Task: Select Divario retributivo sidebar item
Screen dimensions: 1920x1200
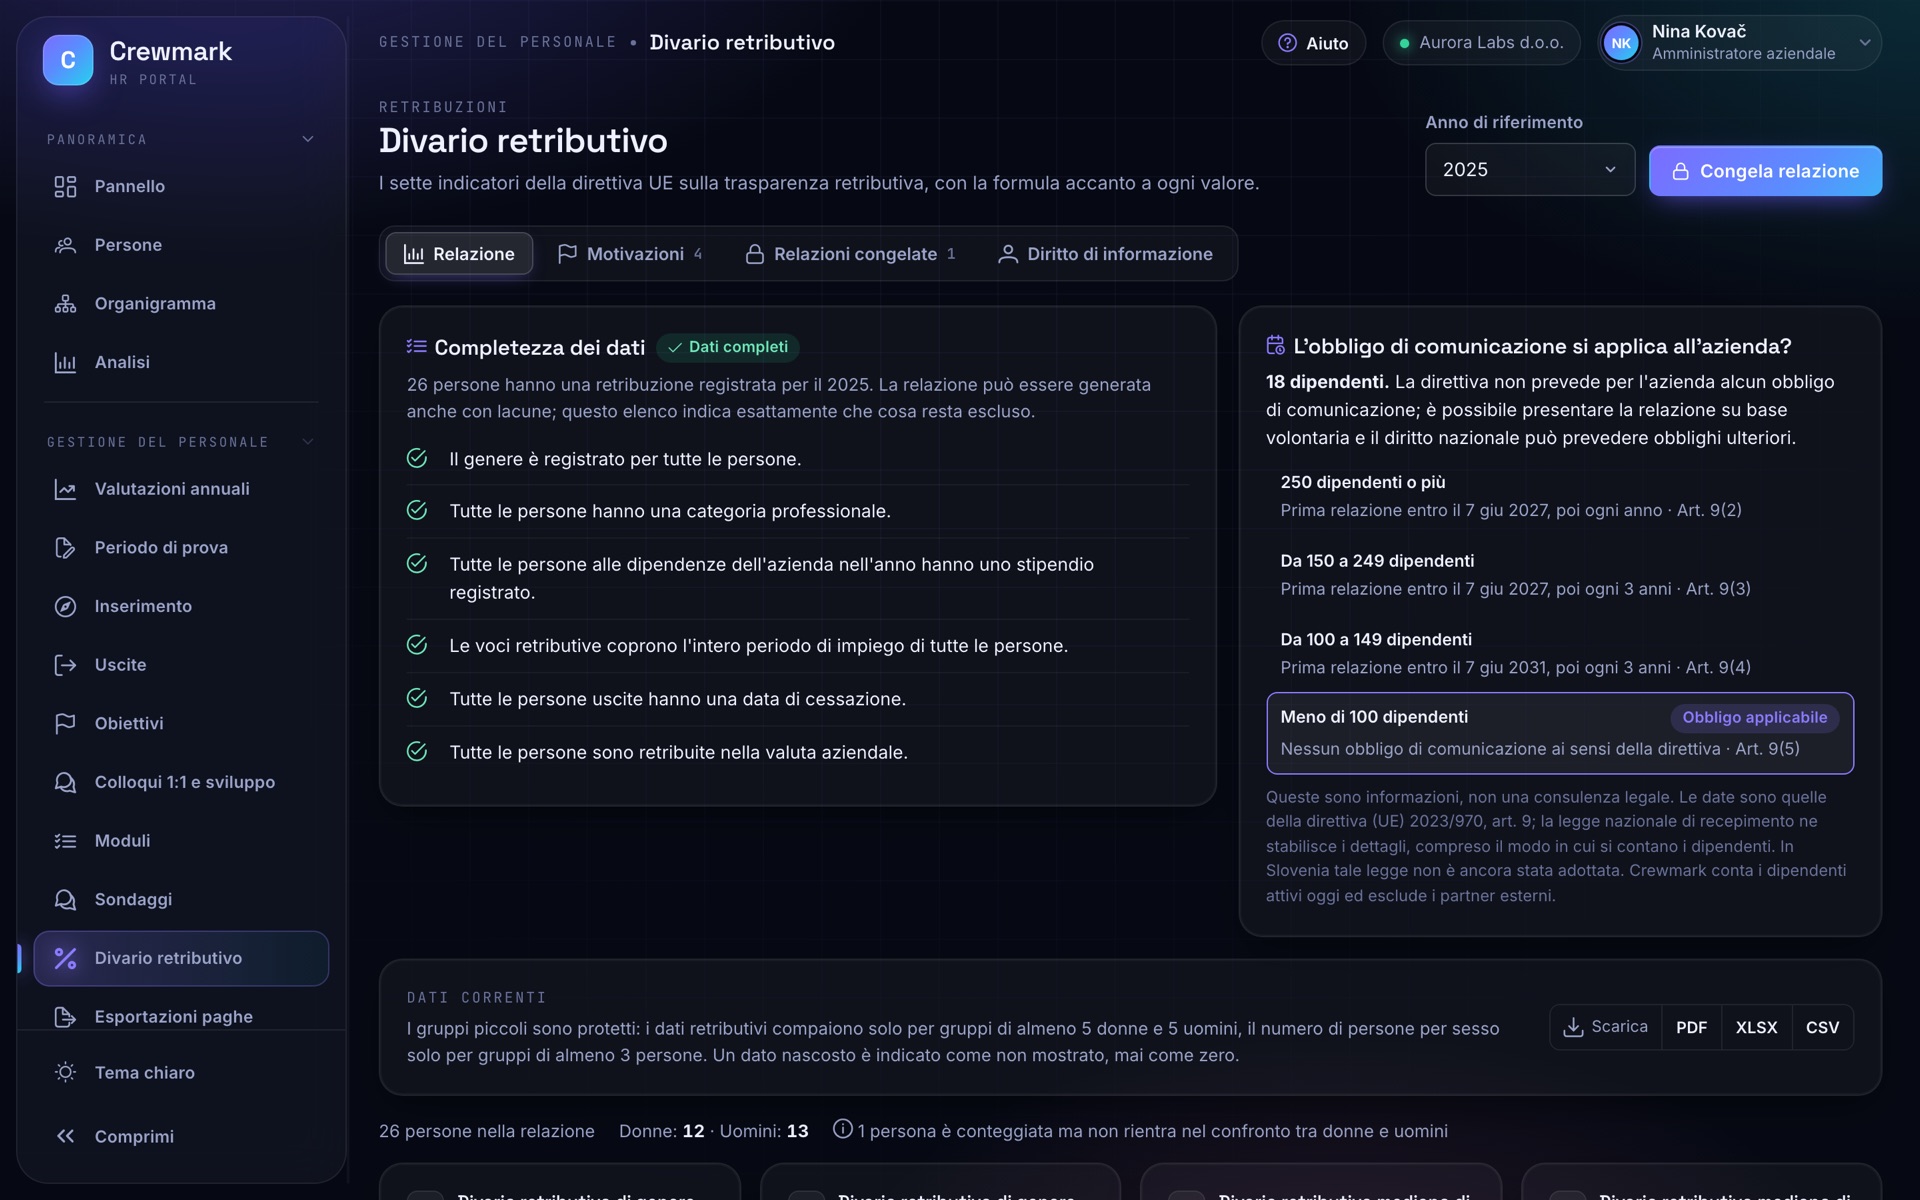Action: 181,958
